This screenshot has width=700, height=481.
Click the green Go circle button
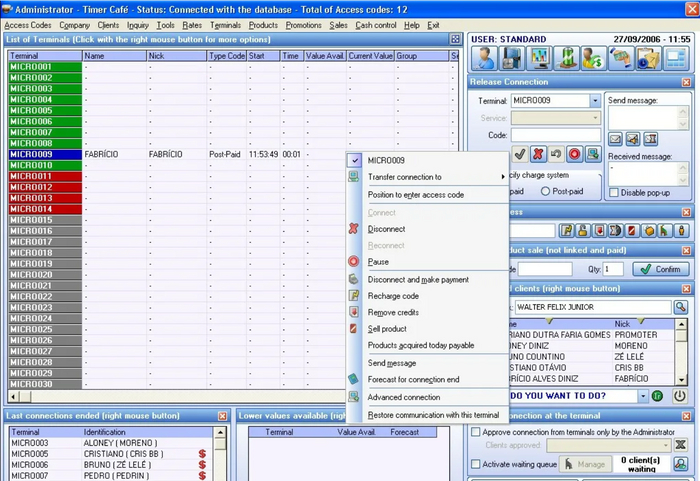point(657,396)
